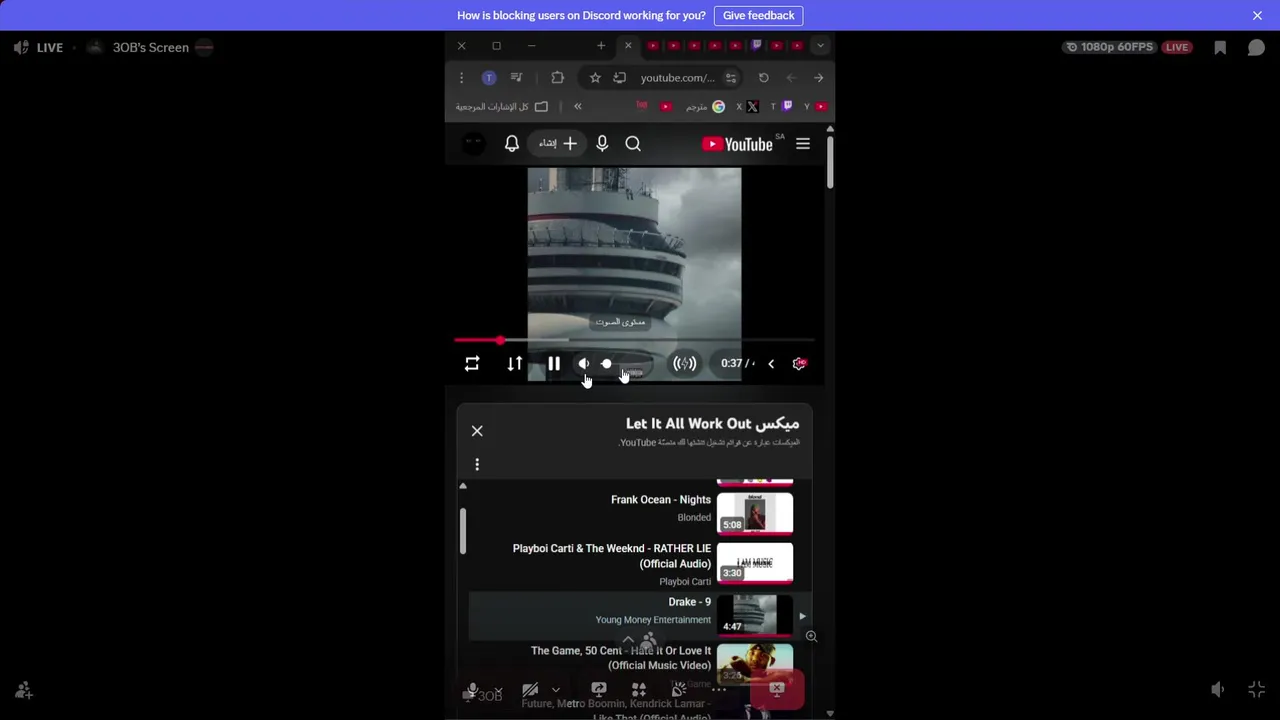Close the Let It All Work Out mix panel
This screenshot has height=720, width=1280.
477,431
